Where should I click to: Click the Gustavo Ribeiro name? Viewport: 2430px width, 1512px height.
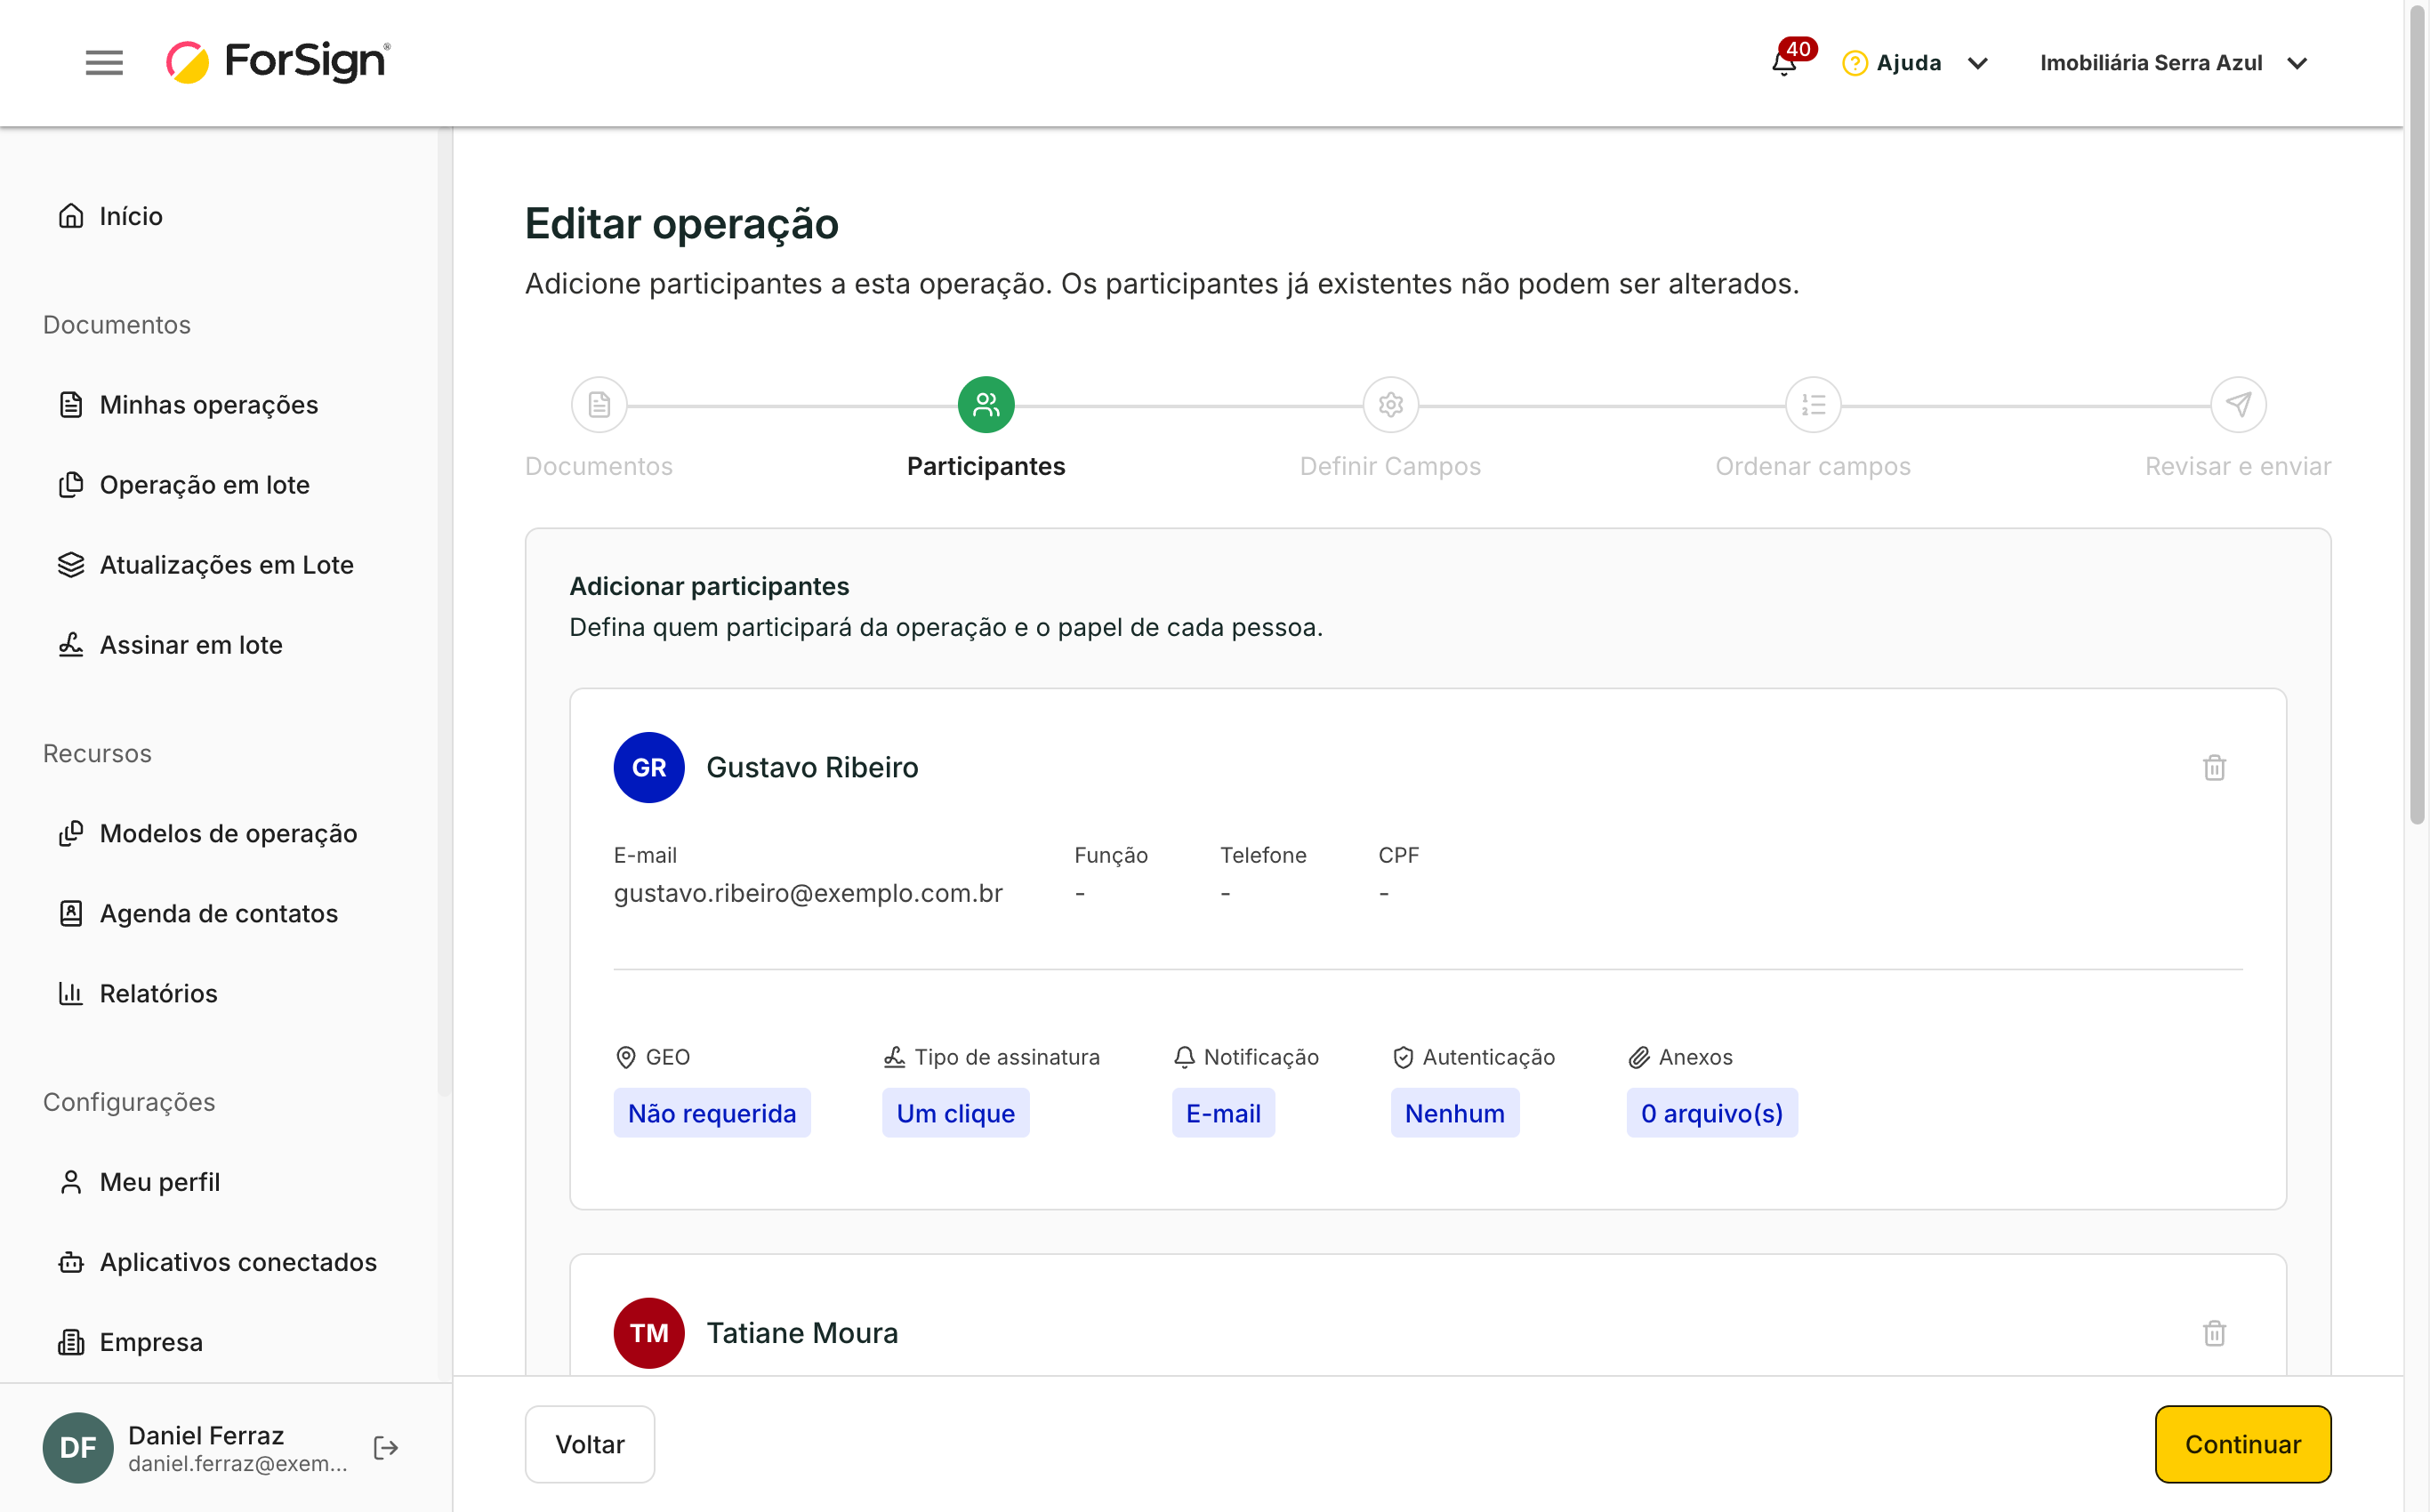click(812, 767)
